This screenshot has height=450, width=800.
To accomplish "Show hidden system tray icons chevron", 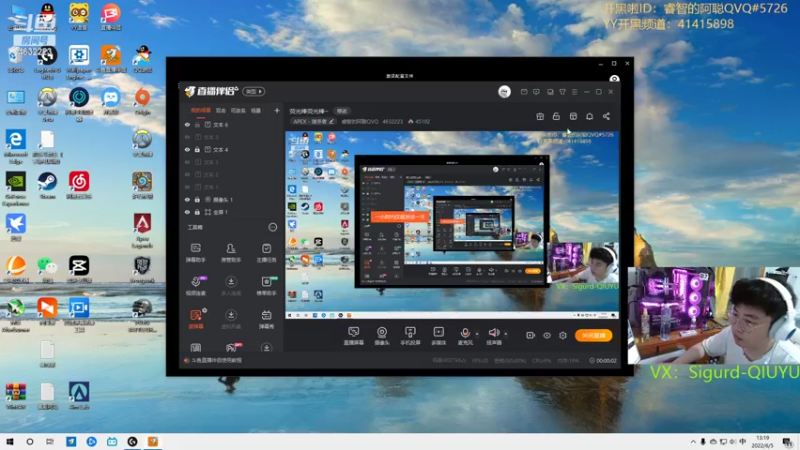I will pyautogui.click(x=693, y=442).
